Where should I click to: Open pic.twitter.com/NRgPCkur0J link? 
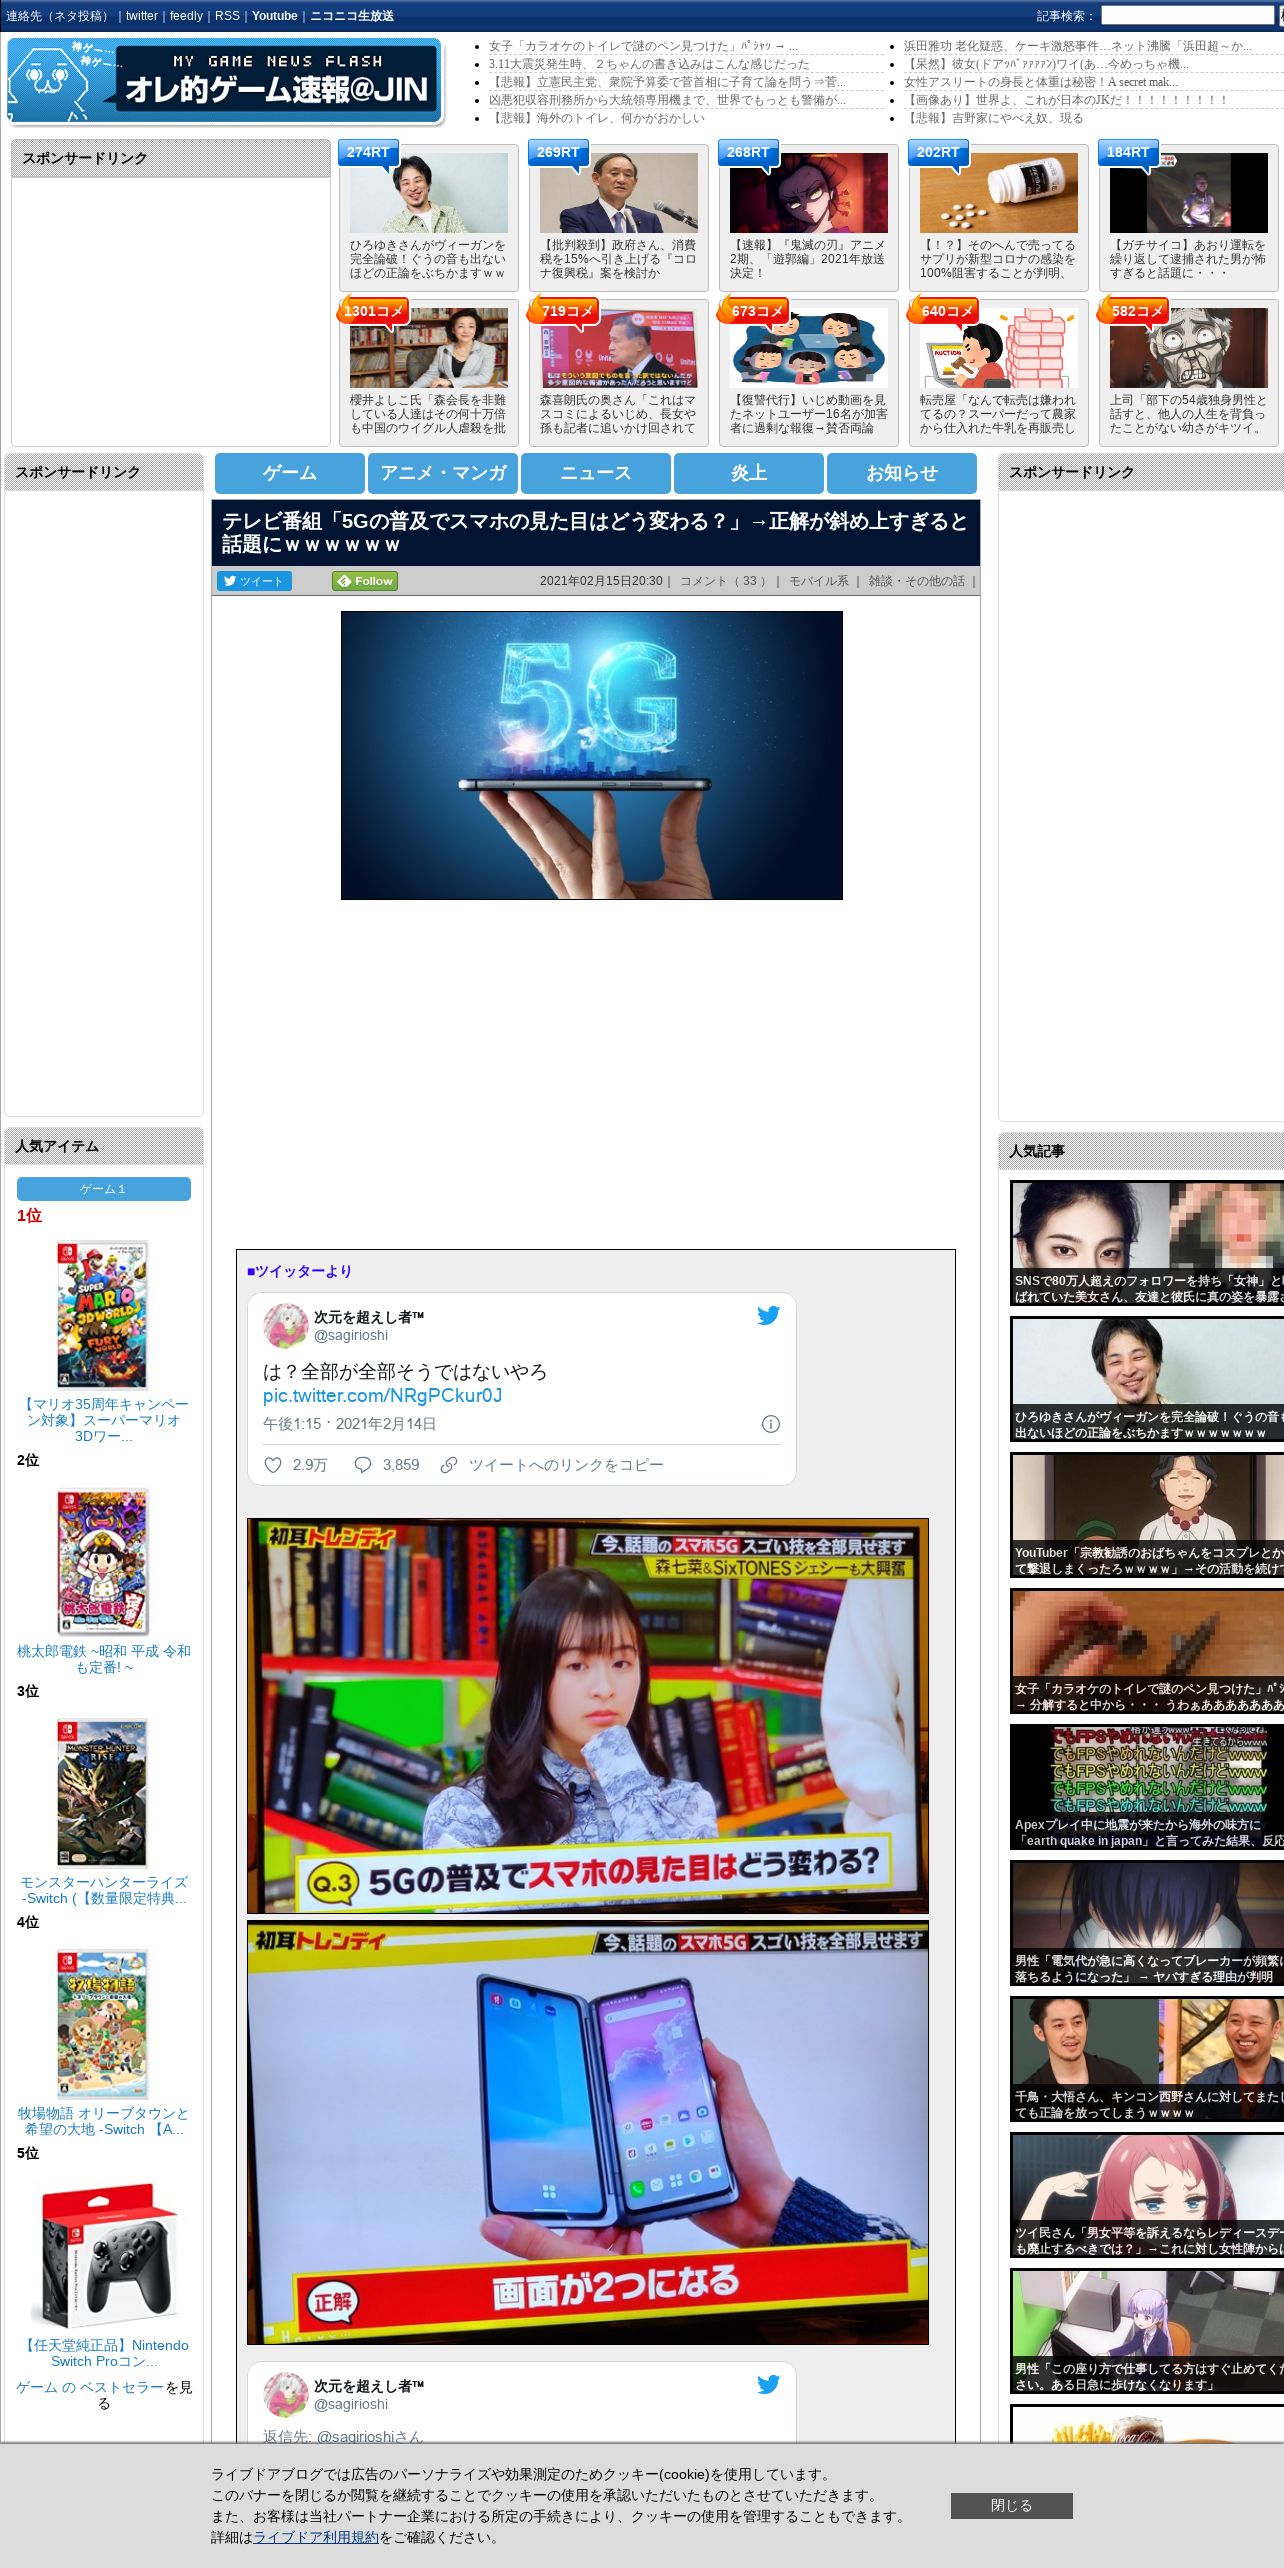[x=382, y=1396]
